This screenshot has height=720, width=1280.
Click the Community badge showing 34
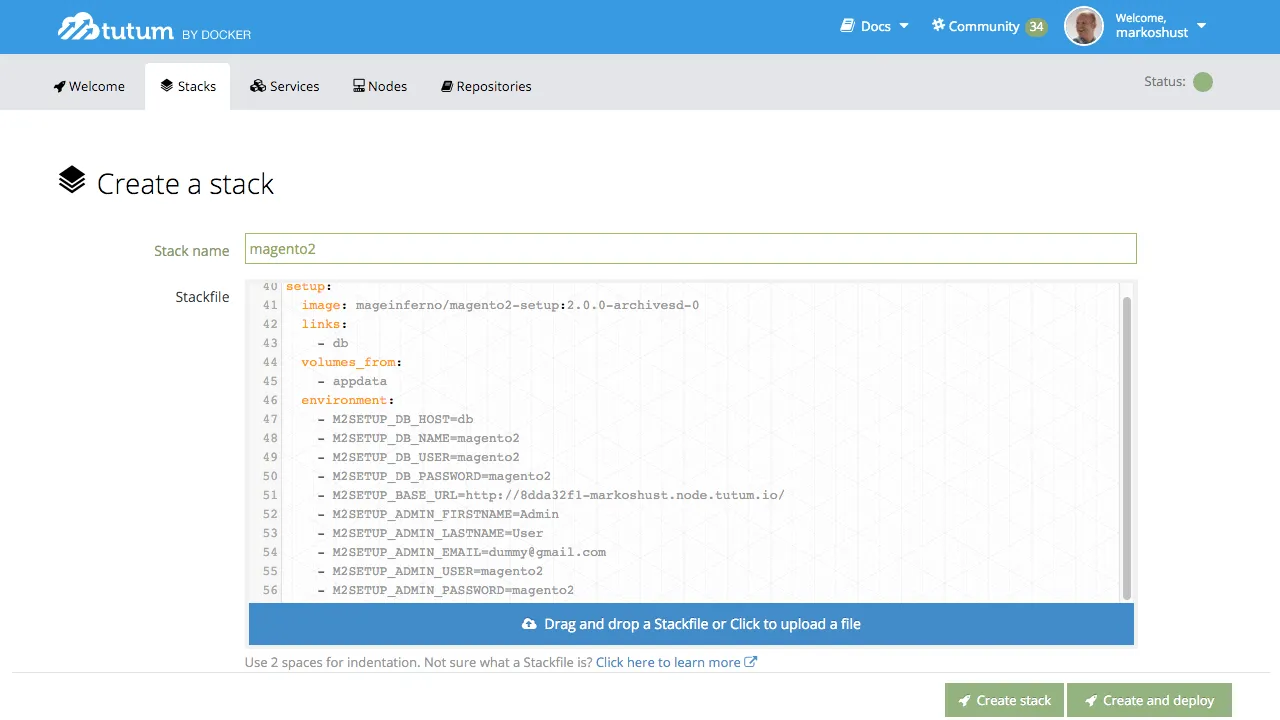click(1036, 27)
